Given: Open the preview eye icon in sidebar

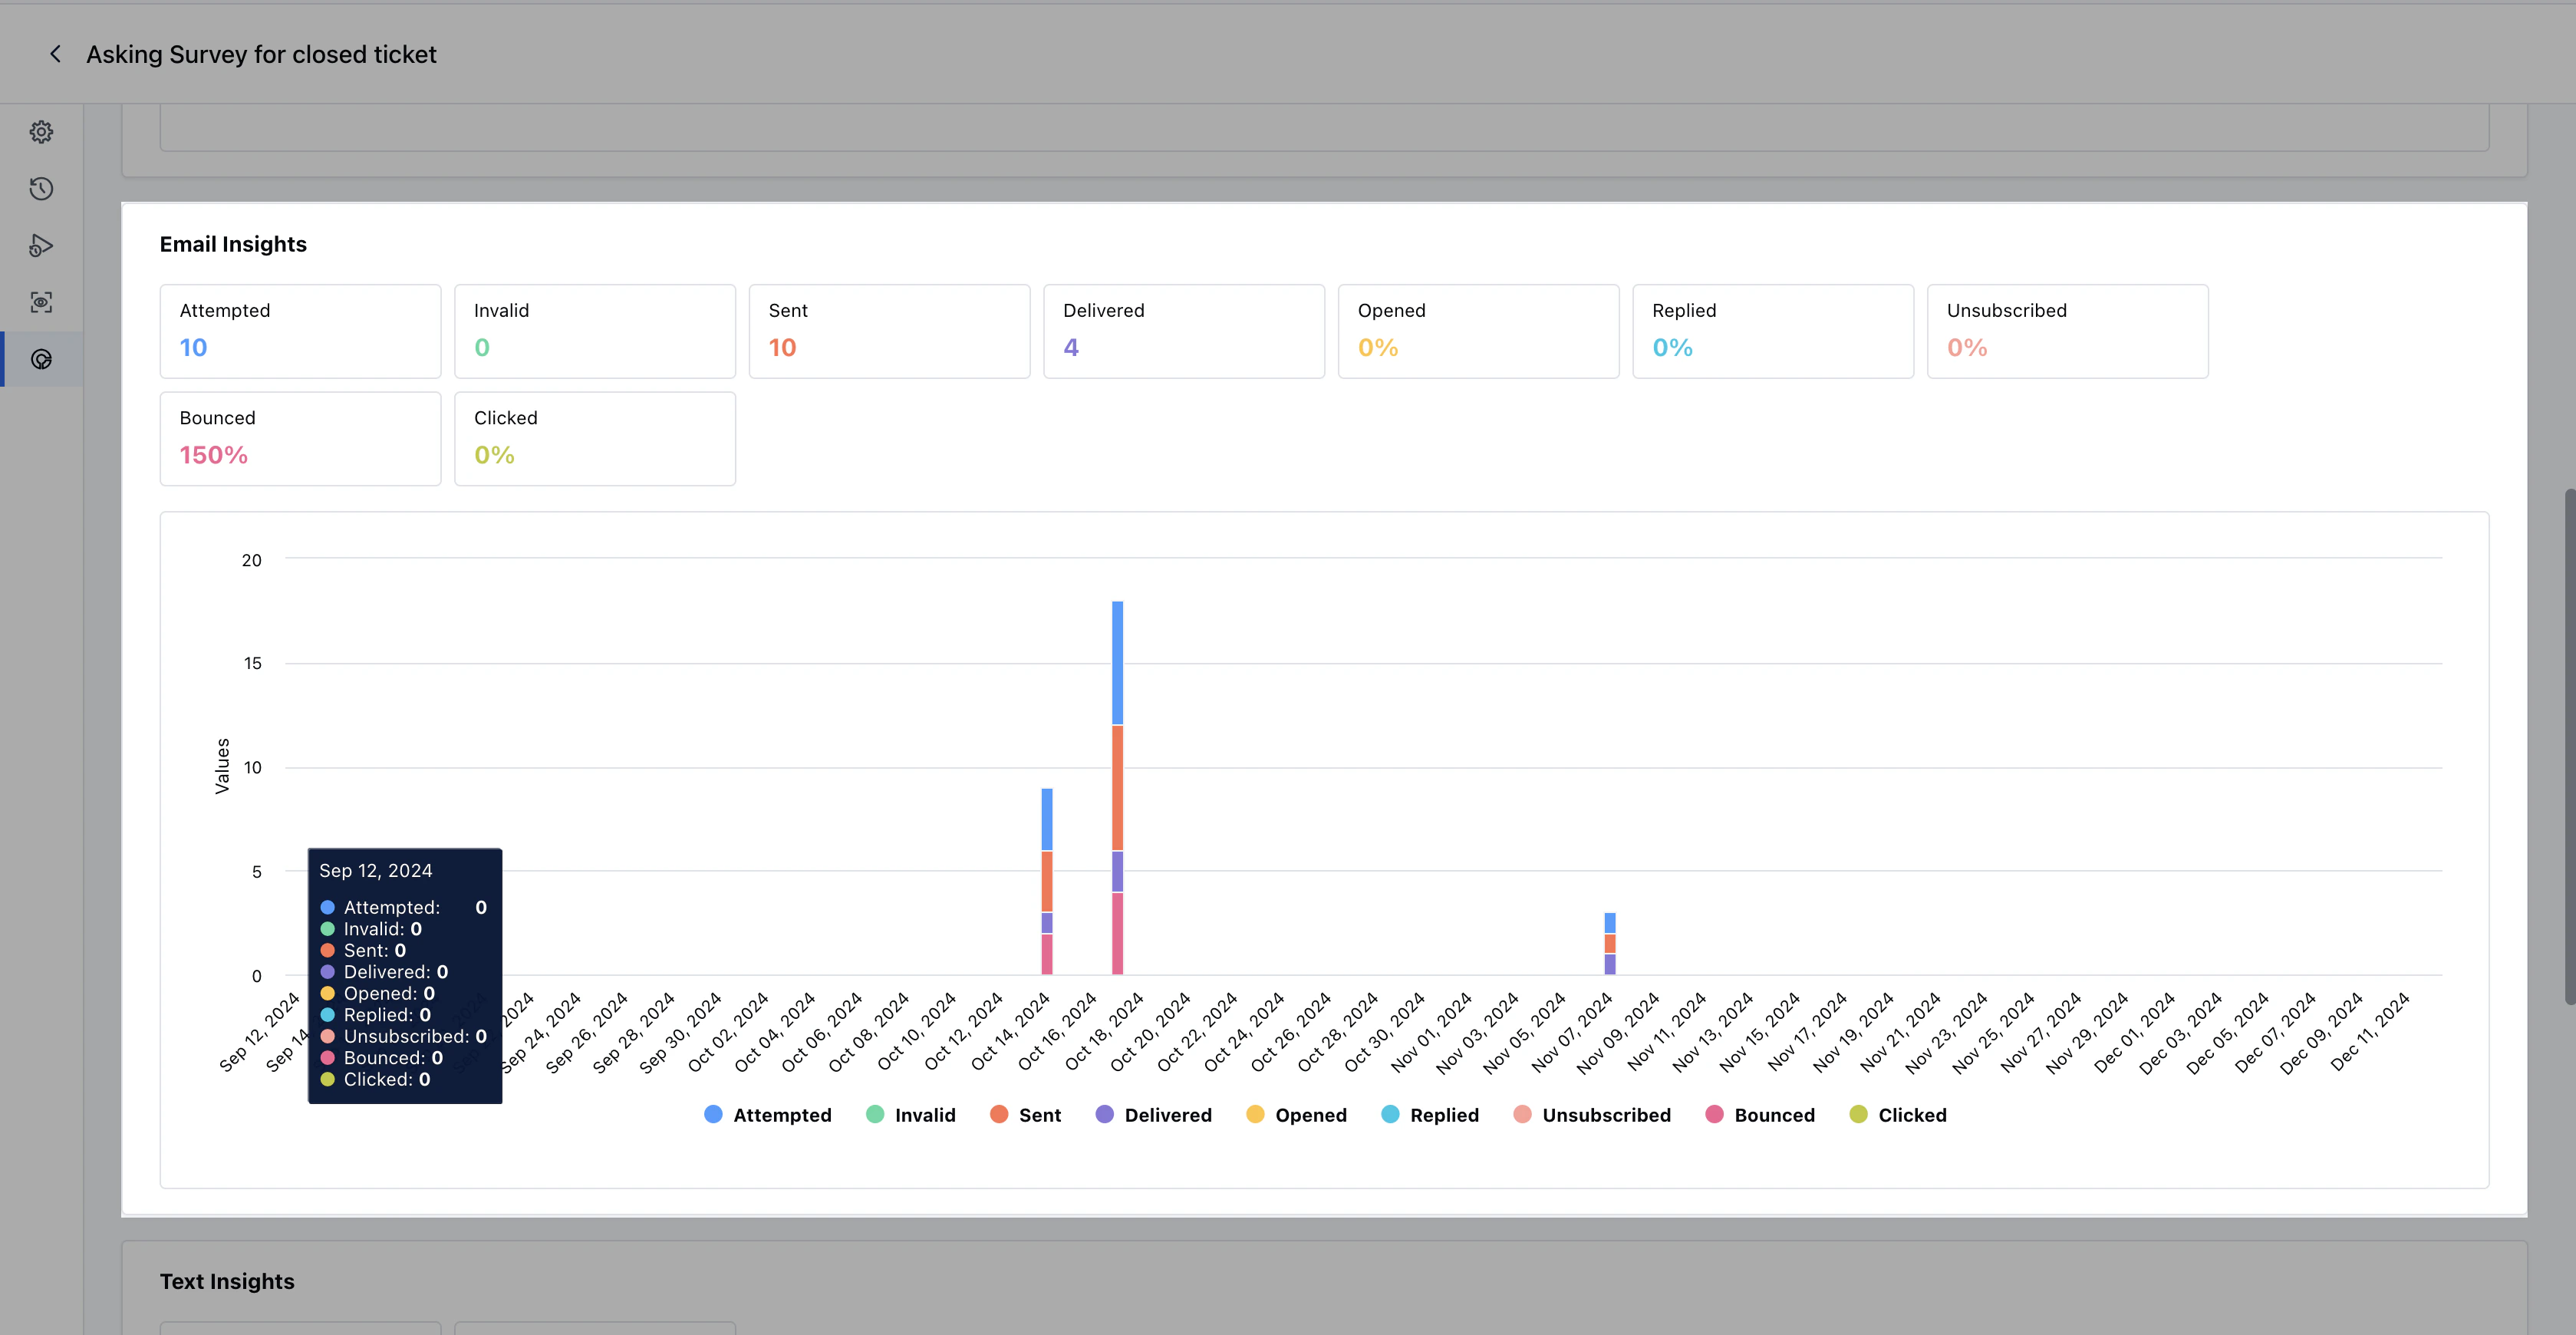Looking at the screenshot, I should click(x=41, y=301).
